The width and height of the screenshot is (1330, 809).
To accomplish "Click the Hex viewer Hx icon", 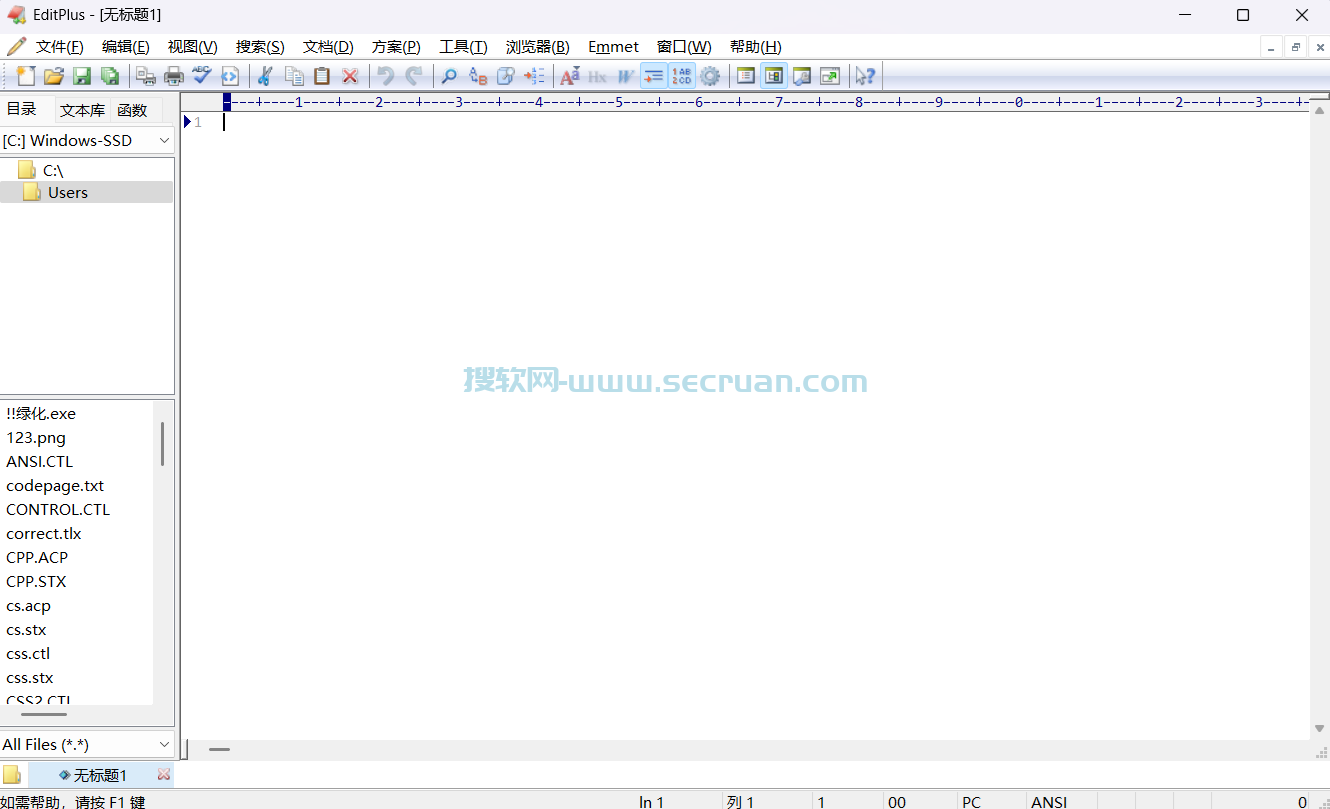I will 597,76.
